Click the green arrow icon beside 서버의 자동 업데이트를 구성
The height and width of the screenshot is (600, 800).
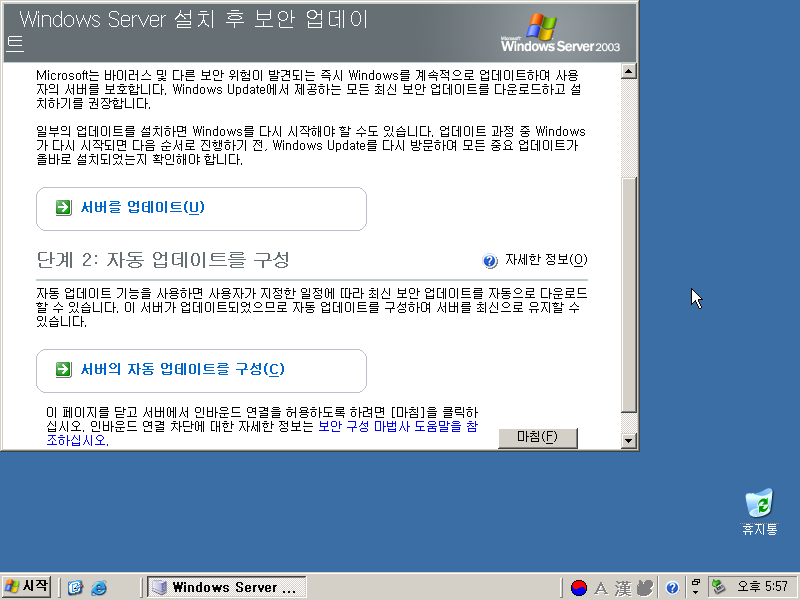point(63,369)
